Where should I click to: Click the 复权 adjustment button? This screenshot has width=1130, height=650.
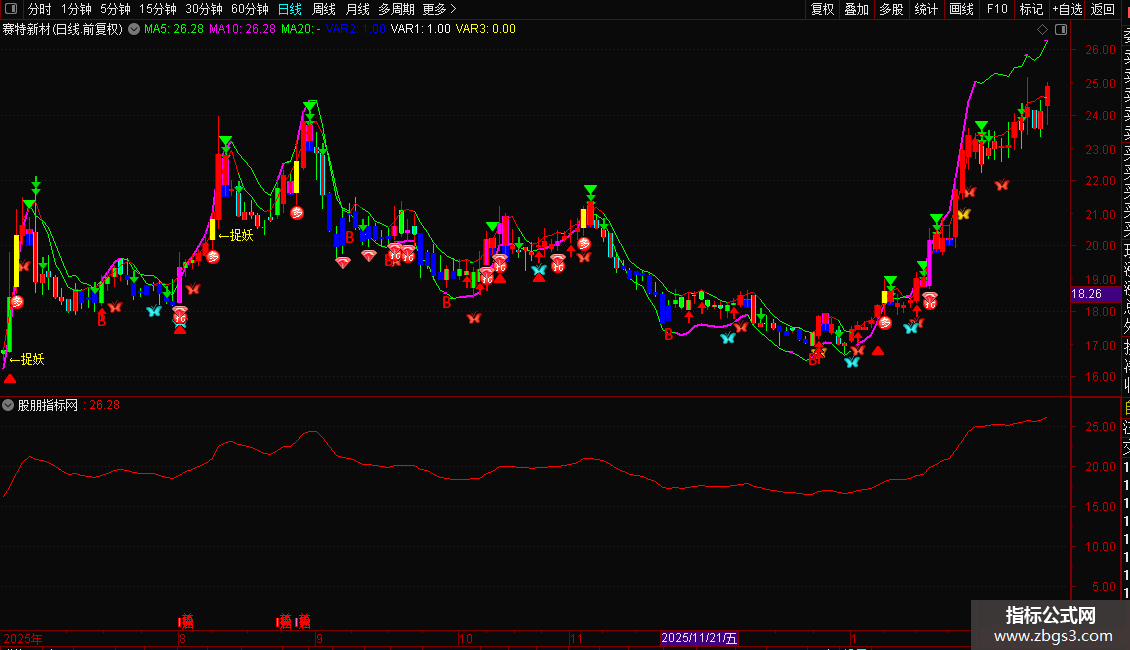click(822, 9)
